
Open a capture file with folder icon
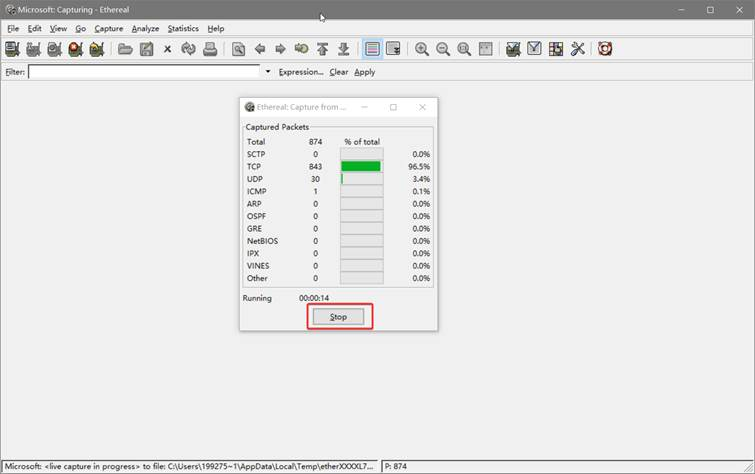point(125,49)
